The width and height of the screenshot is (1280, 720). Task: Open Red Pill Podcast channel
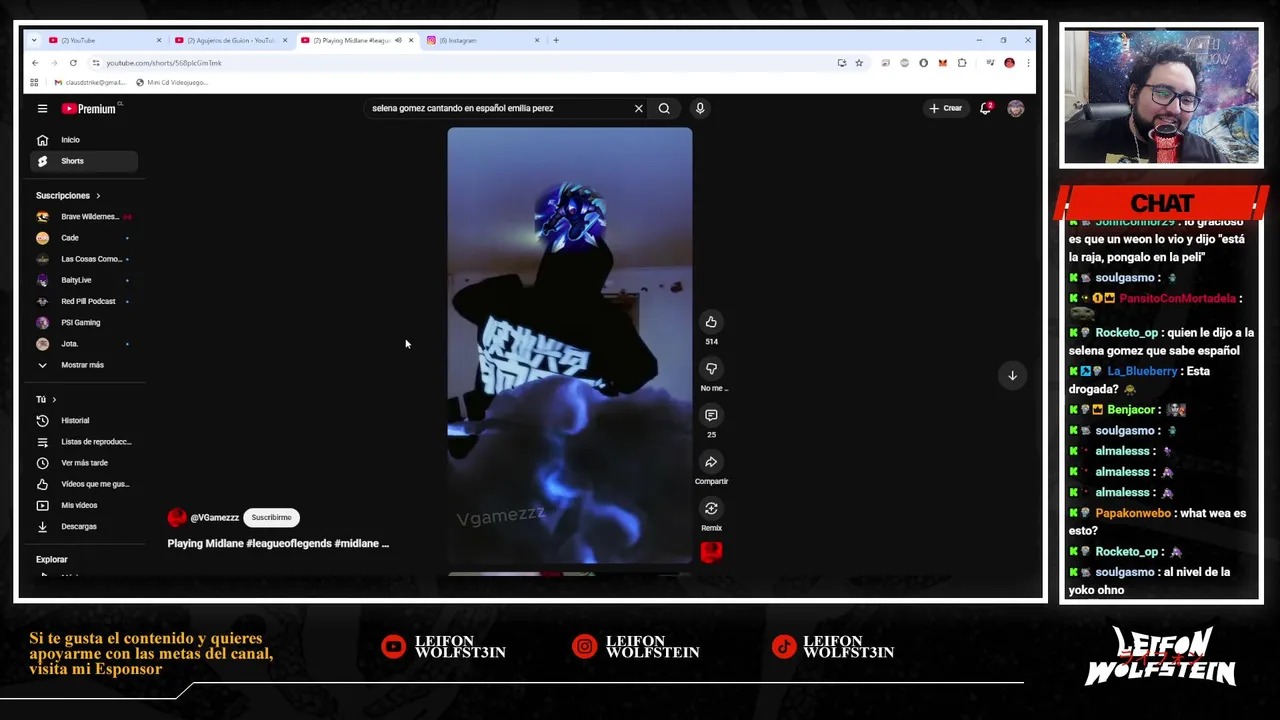[84, 301]
